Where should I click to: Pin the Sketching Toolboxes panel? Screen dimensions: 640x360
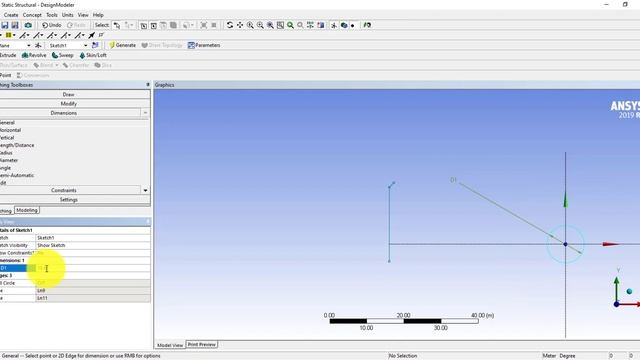click(148, 85)
